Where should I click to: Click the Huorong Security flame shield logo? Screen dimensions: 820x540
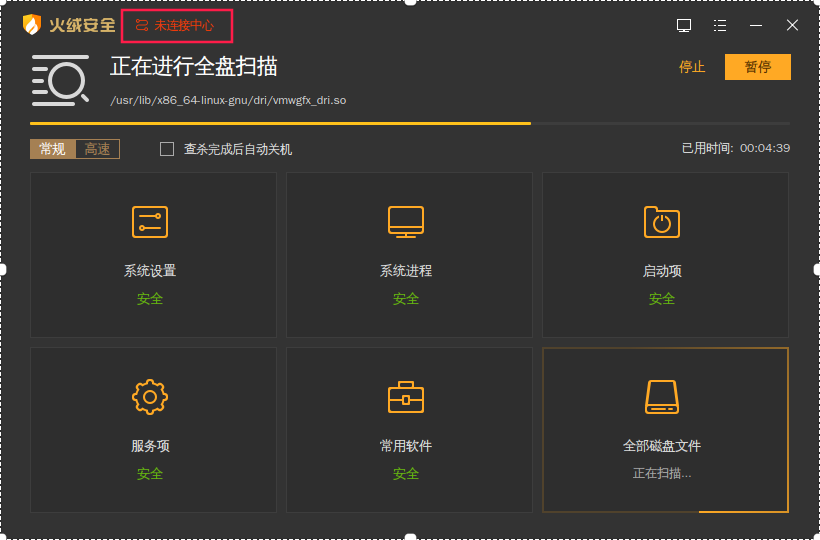pos(32,25)
